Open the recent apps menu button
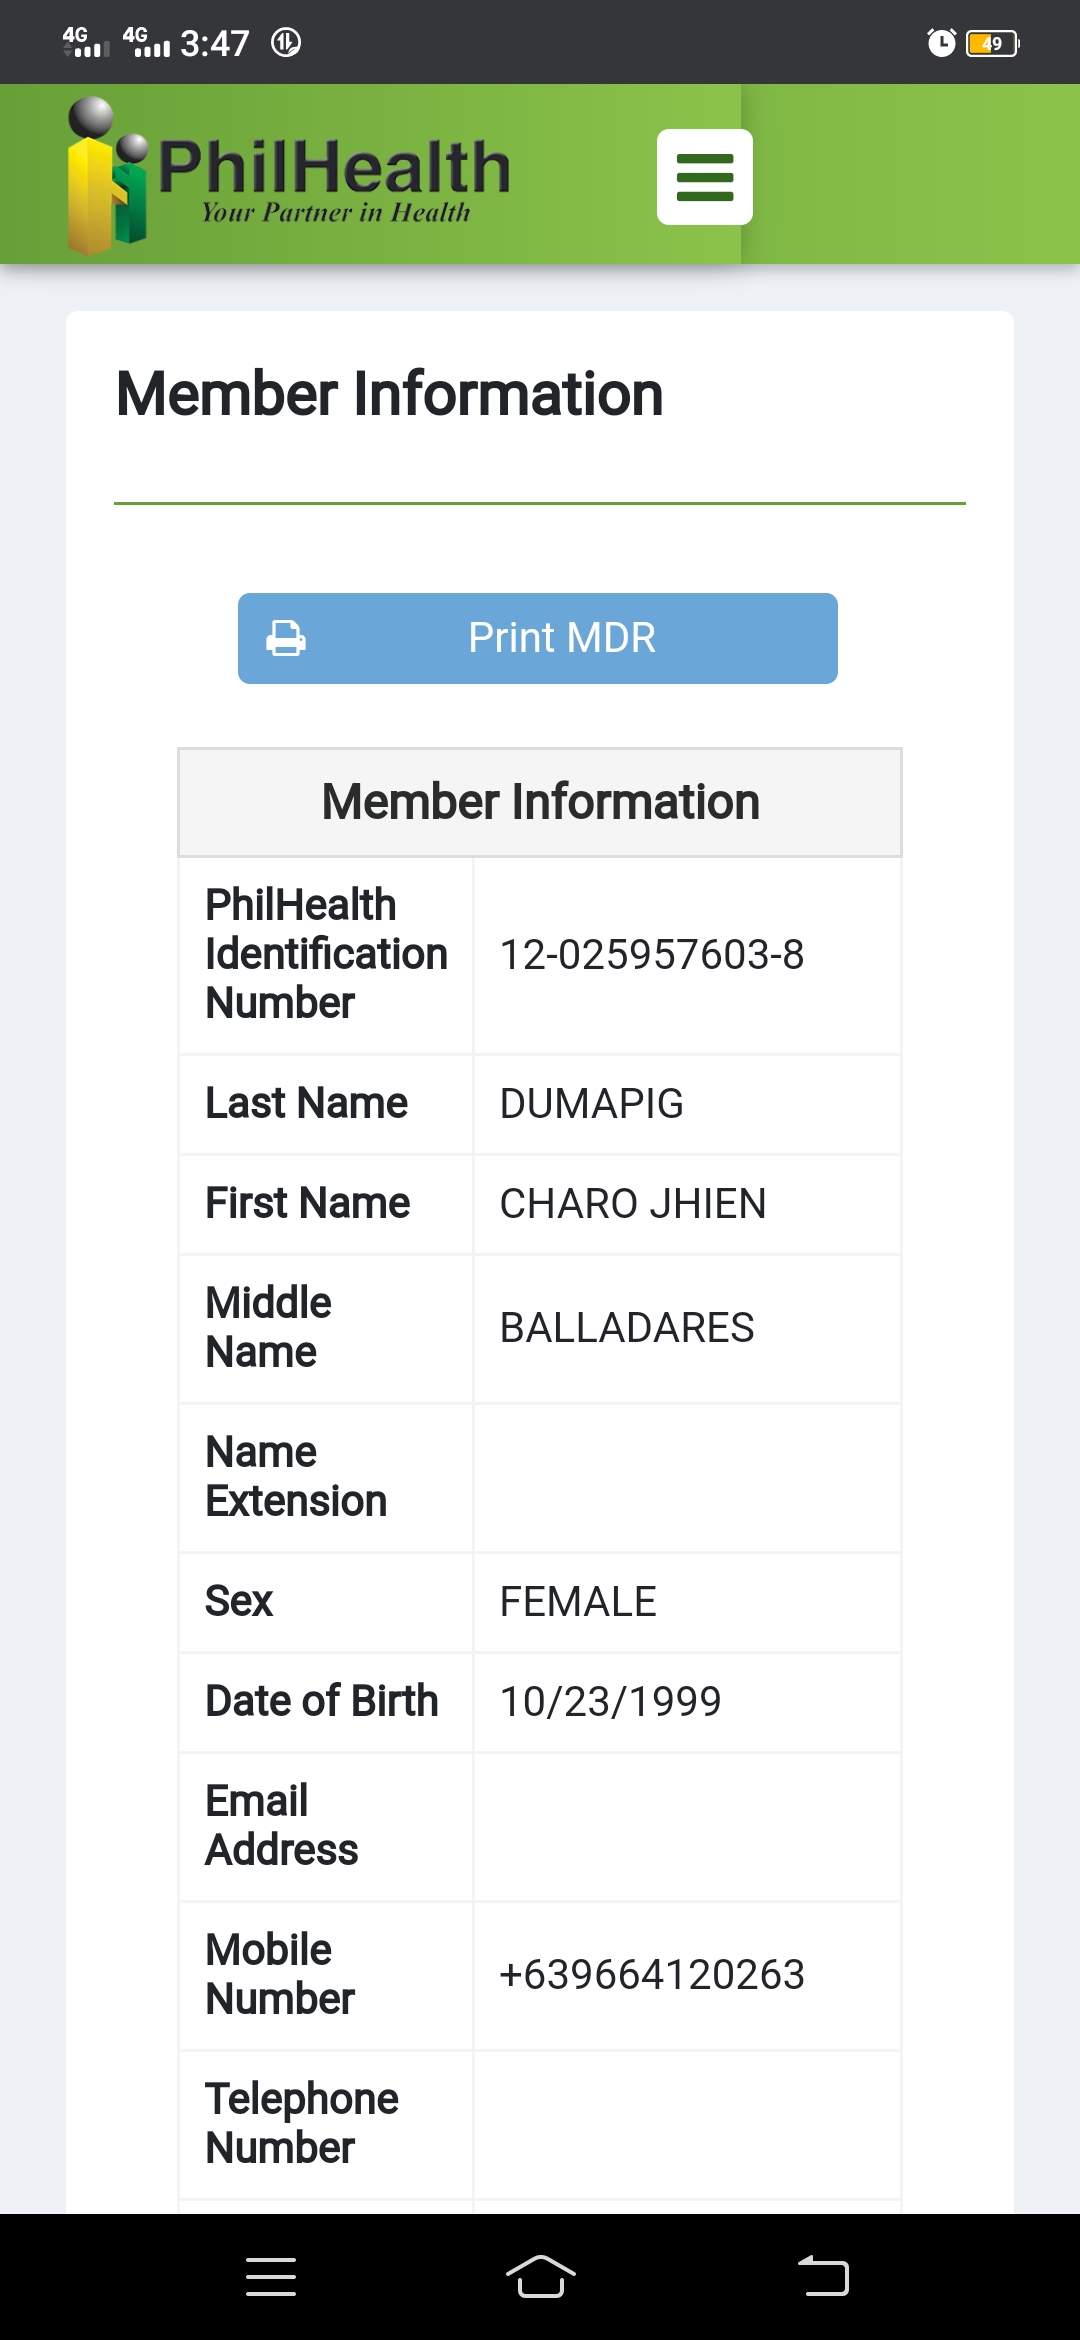 click(270, 2277)
